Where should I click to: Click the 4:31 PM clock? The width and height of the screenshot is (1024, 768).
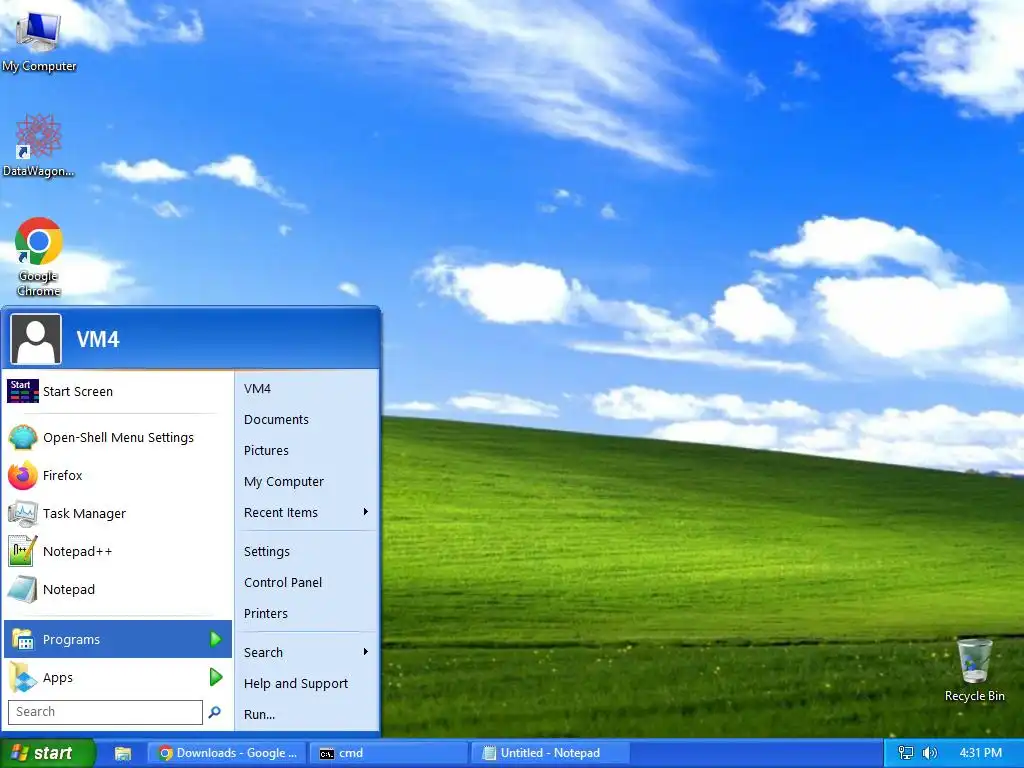981,753
